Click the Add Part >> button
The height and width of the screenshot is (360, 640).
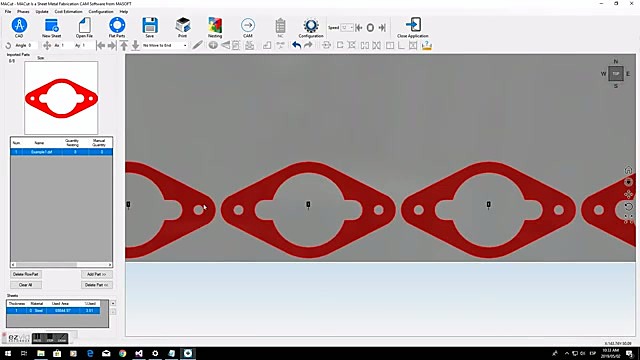(x=97, y=274)
